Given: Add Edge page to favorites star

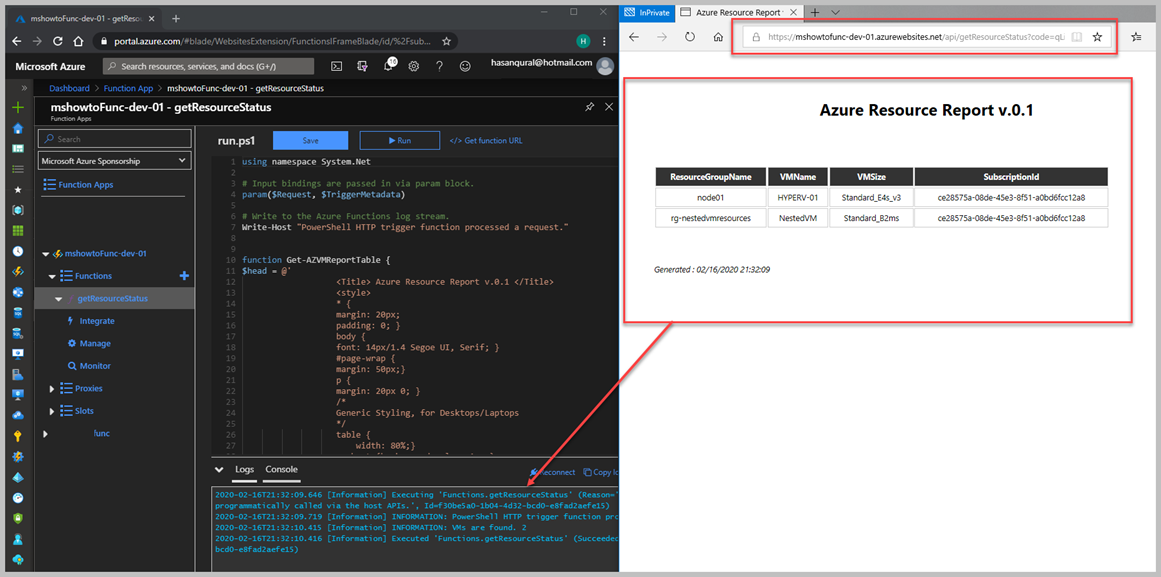Looking at the screenshot, I should (1097, 36).
